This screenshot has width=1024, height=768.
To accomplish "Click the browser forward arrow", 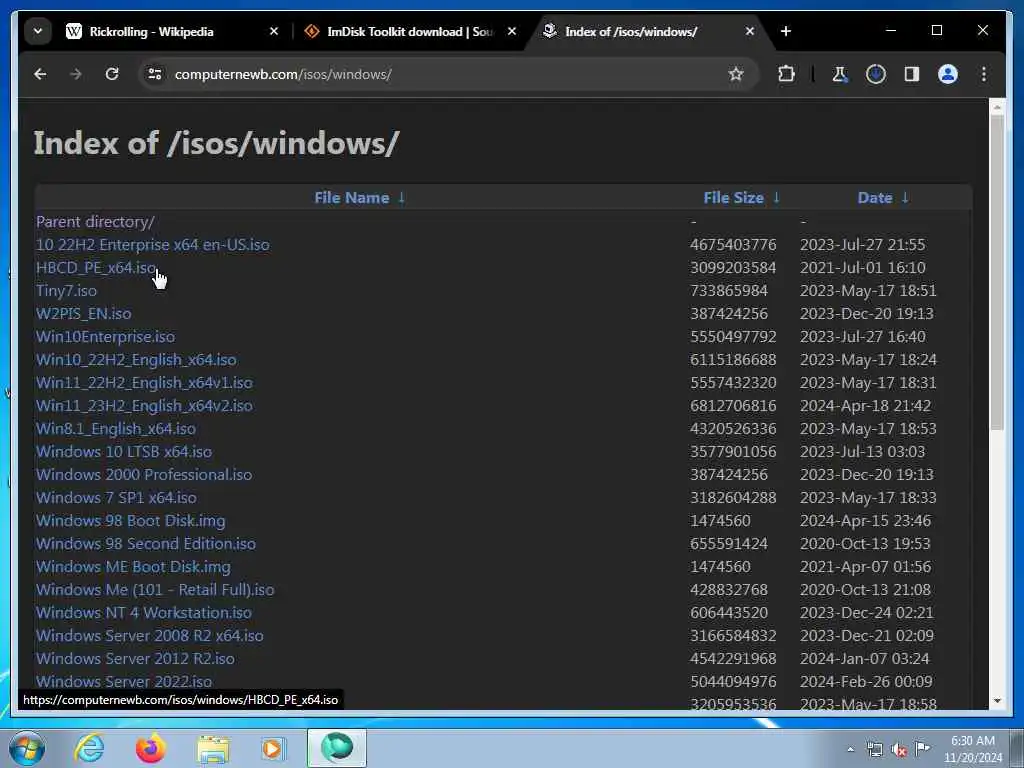I will [76, 74].
